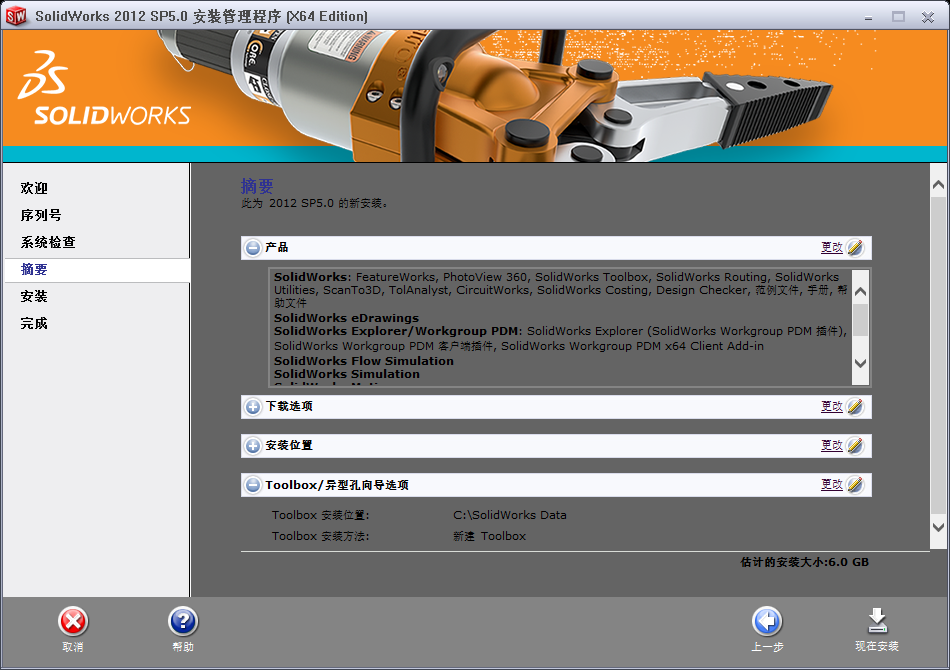Click the 更改 link for 下载选项

(832, 406)
